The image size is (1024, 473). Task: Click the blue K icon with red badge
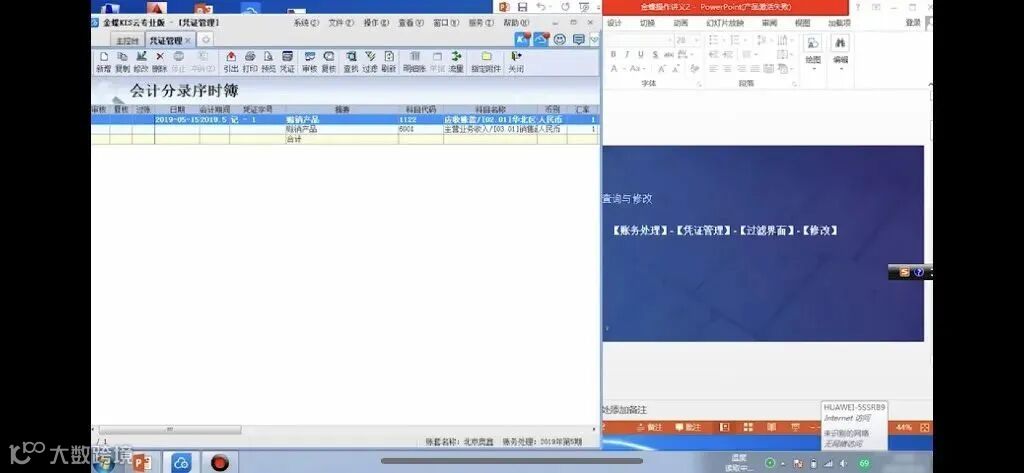tap(522, 39)
